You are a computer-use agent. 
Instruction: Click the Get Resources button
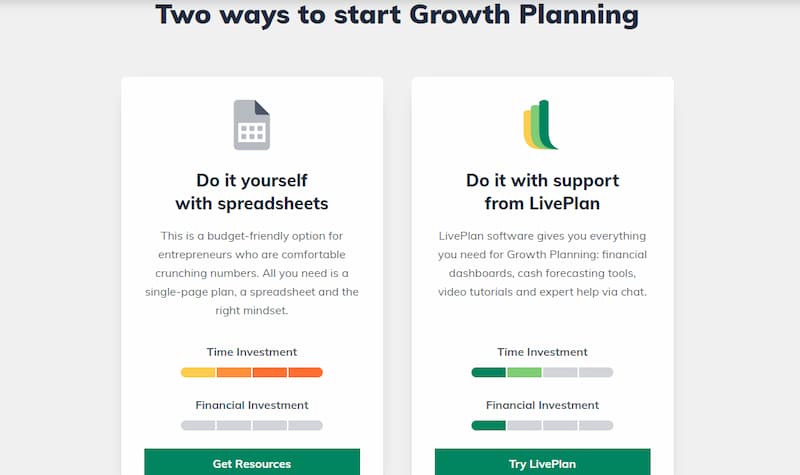(x=252, y=462)
